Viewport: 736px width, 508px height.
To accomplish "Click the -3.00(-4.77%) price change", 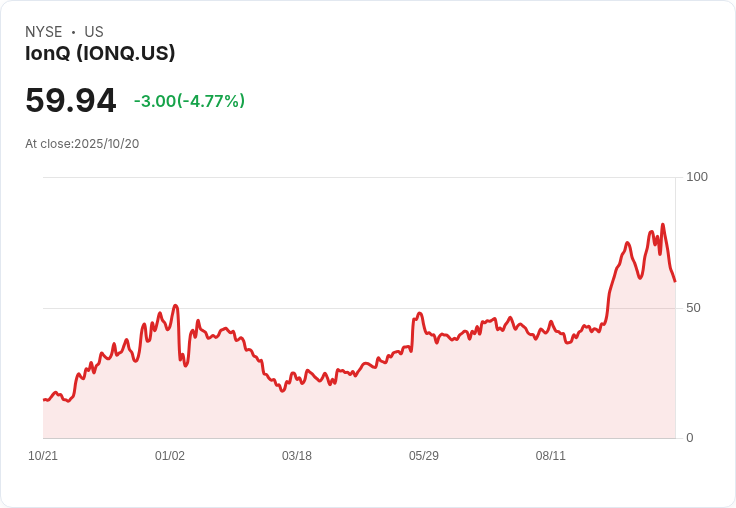I will pyautogui.click(x=189, y=101).
